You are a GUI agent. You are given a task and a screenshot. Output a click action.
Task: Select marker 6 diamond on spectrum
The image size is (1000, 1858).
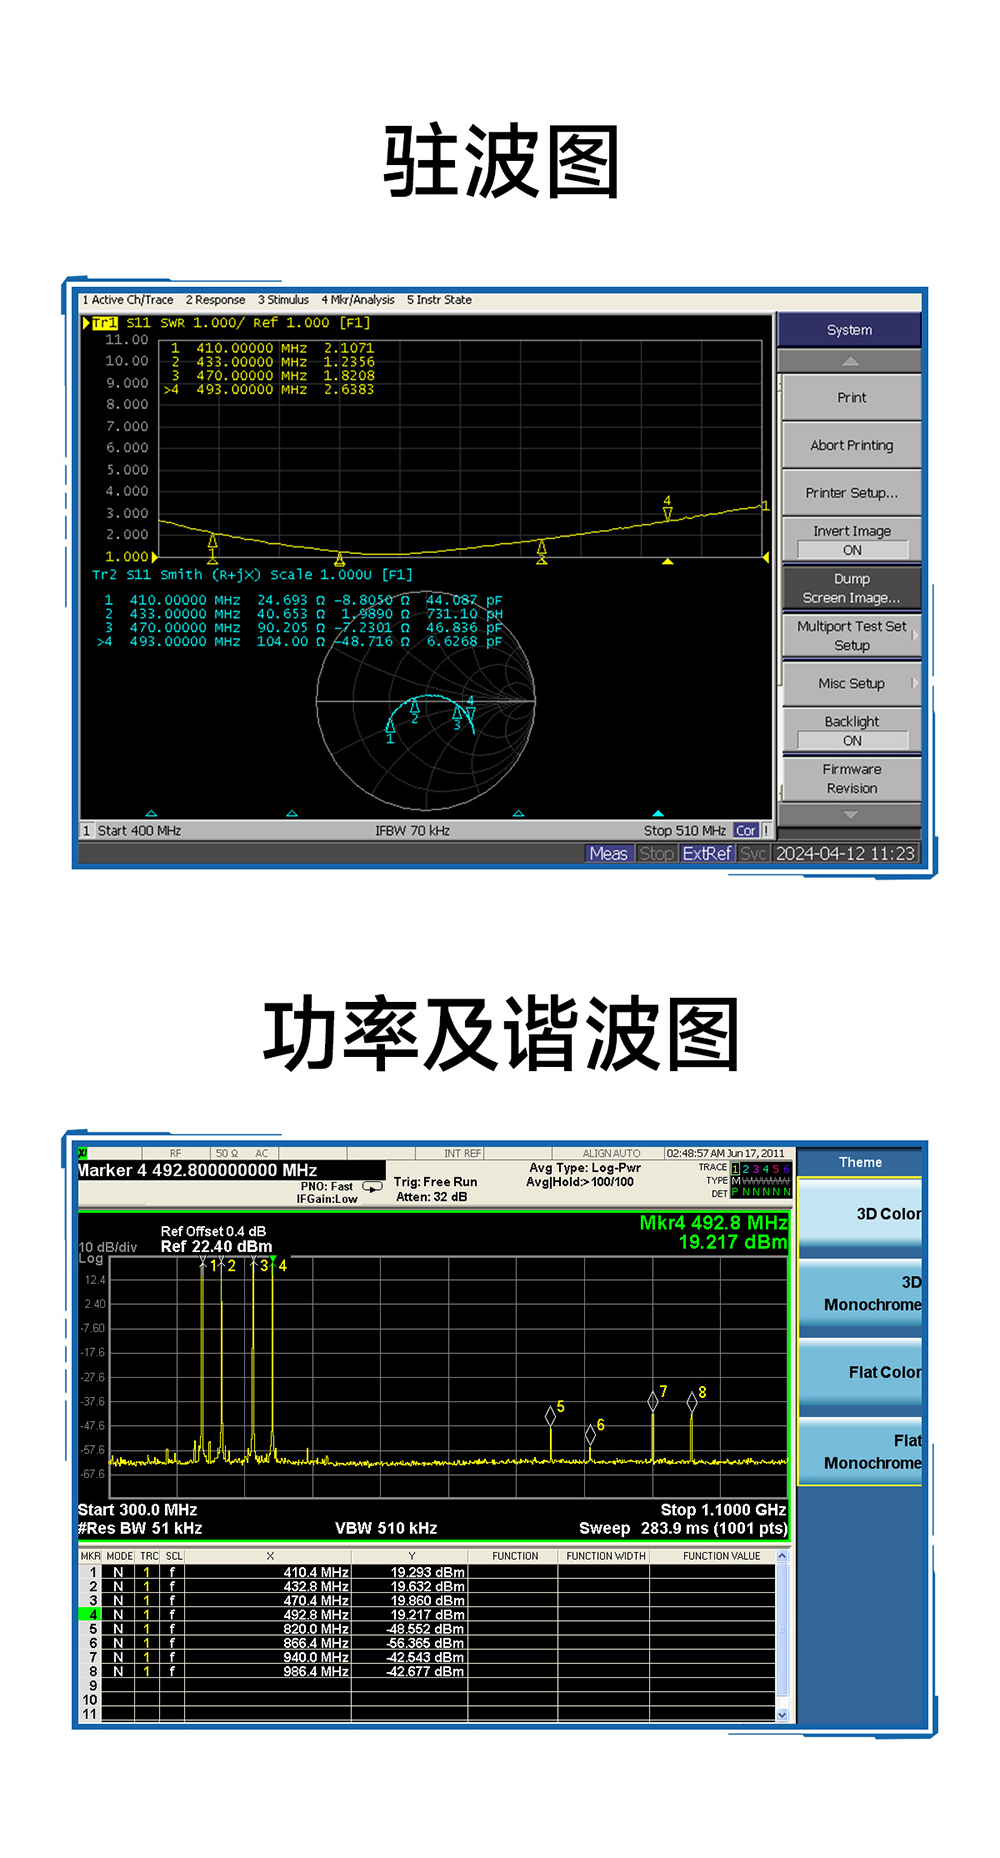590,1435
